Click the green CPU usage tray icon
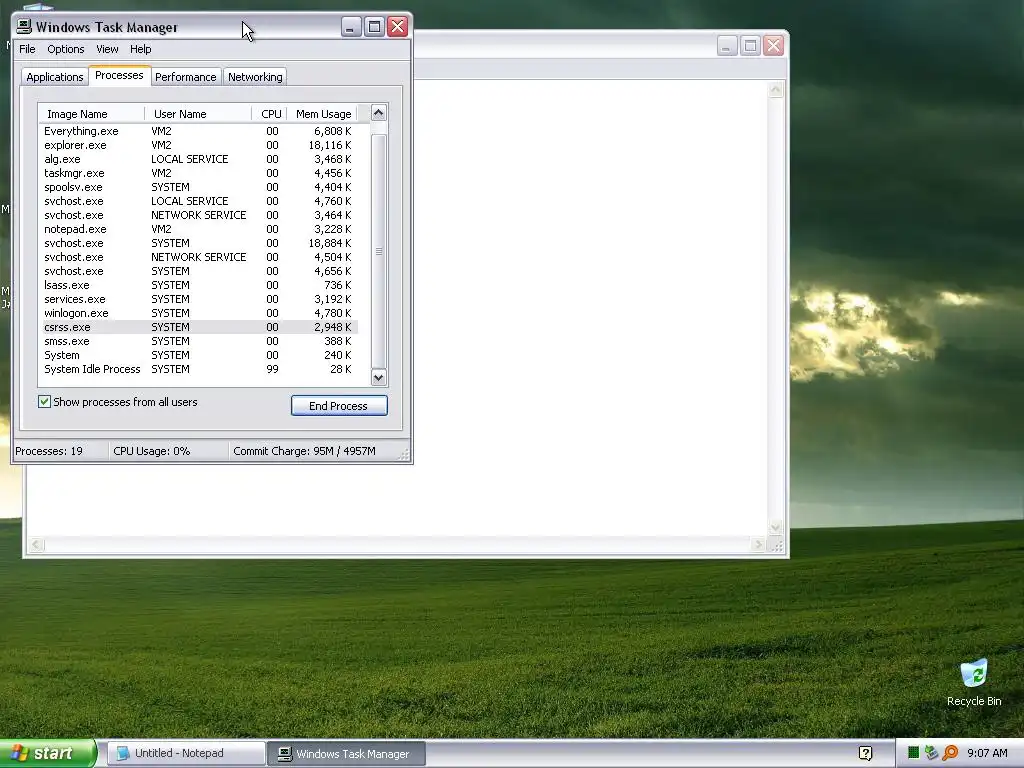 coord(914,753)
